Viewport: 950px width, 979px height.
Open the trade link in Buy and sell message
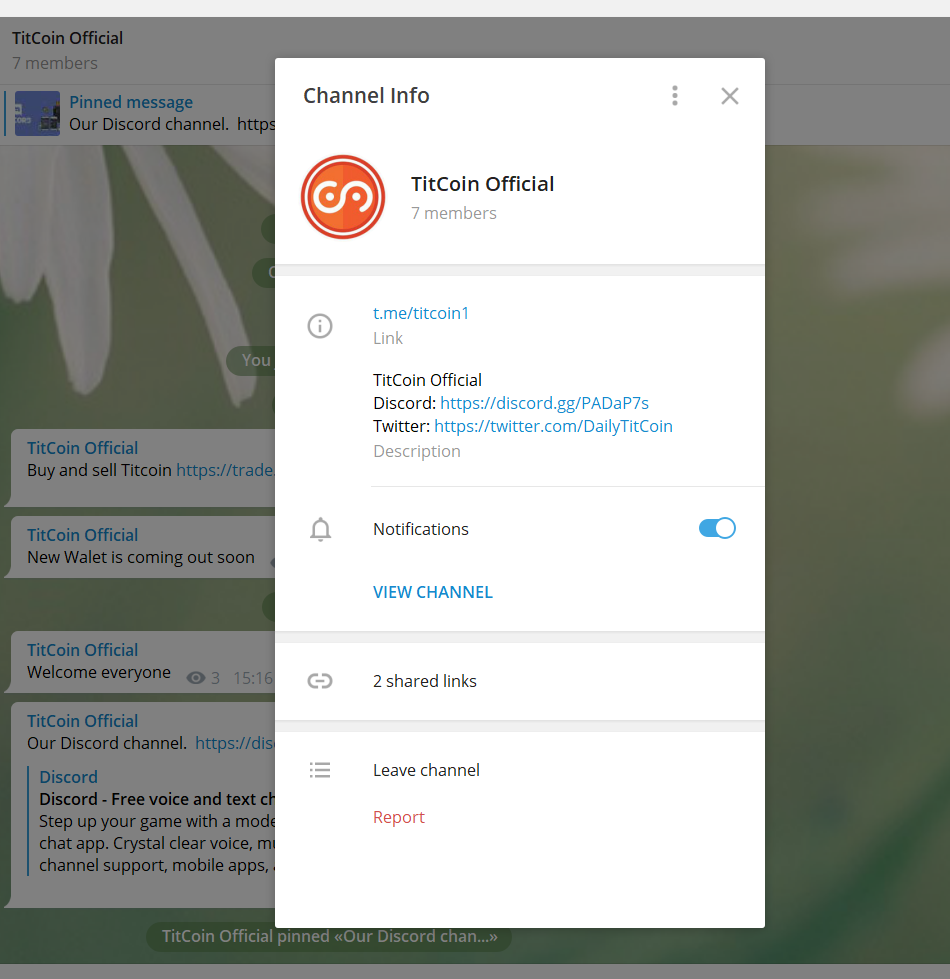[x=225, y=470]
